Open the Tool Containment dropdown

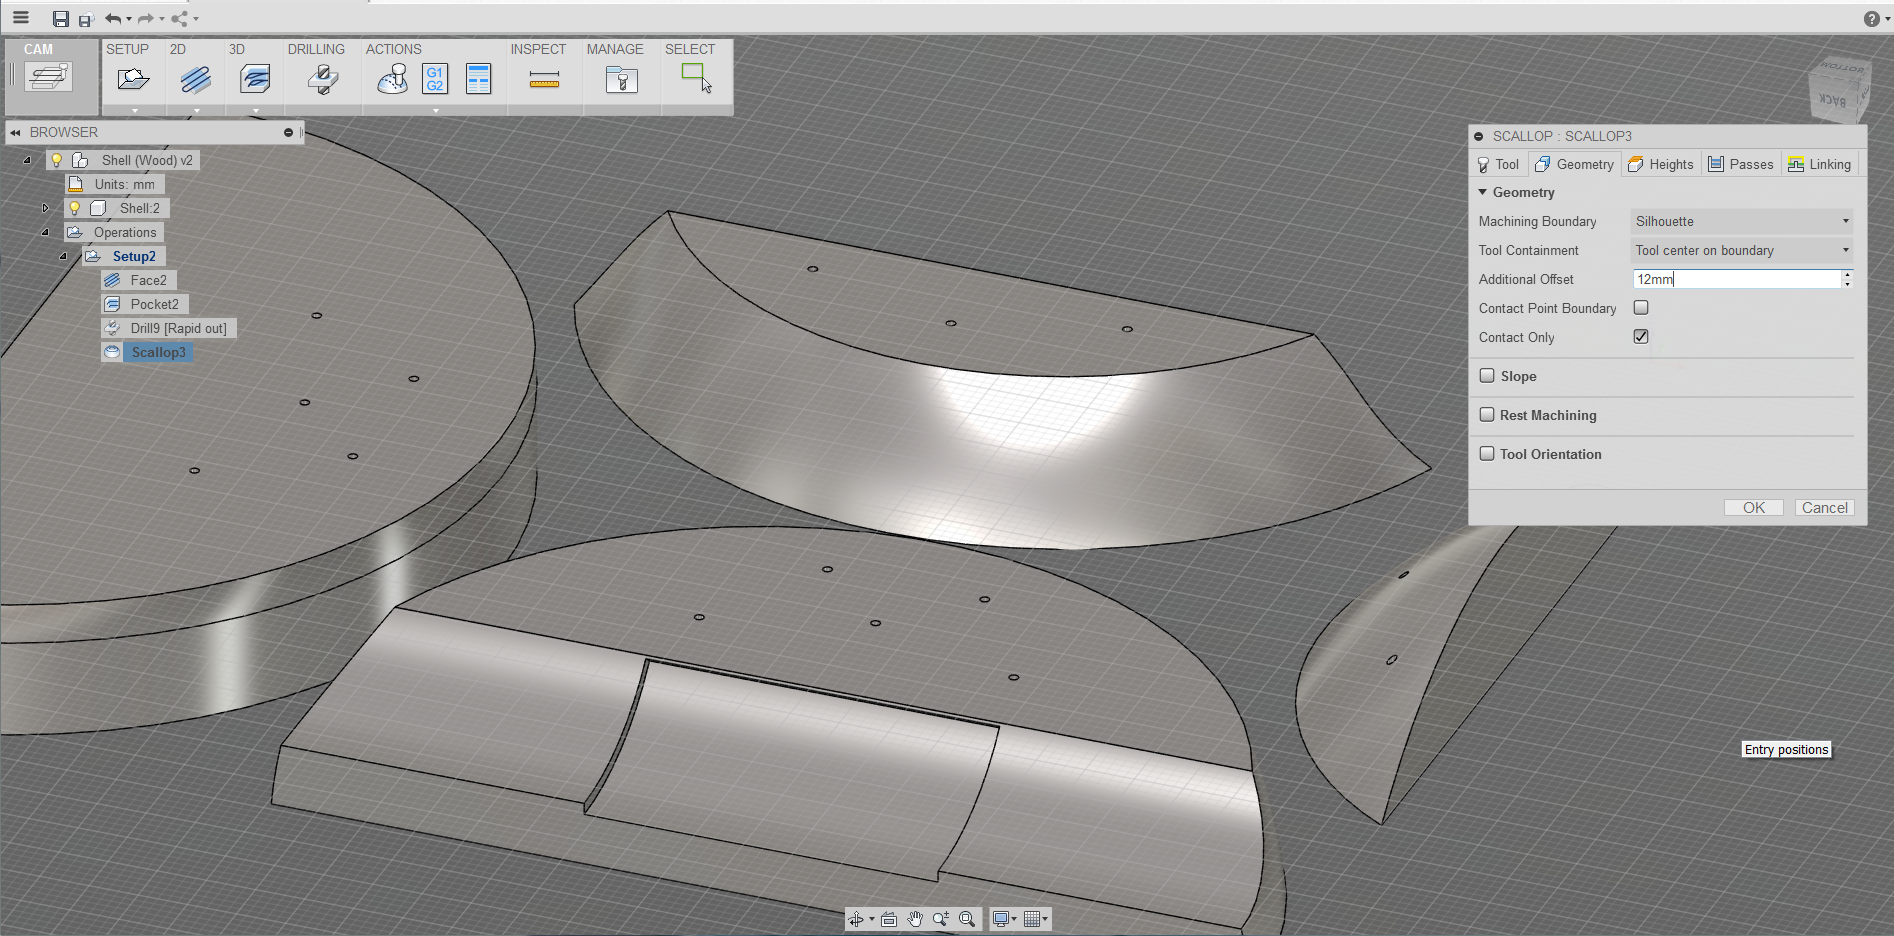(1742, 250)
